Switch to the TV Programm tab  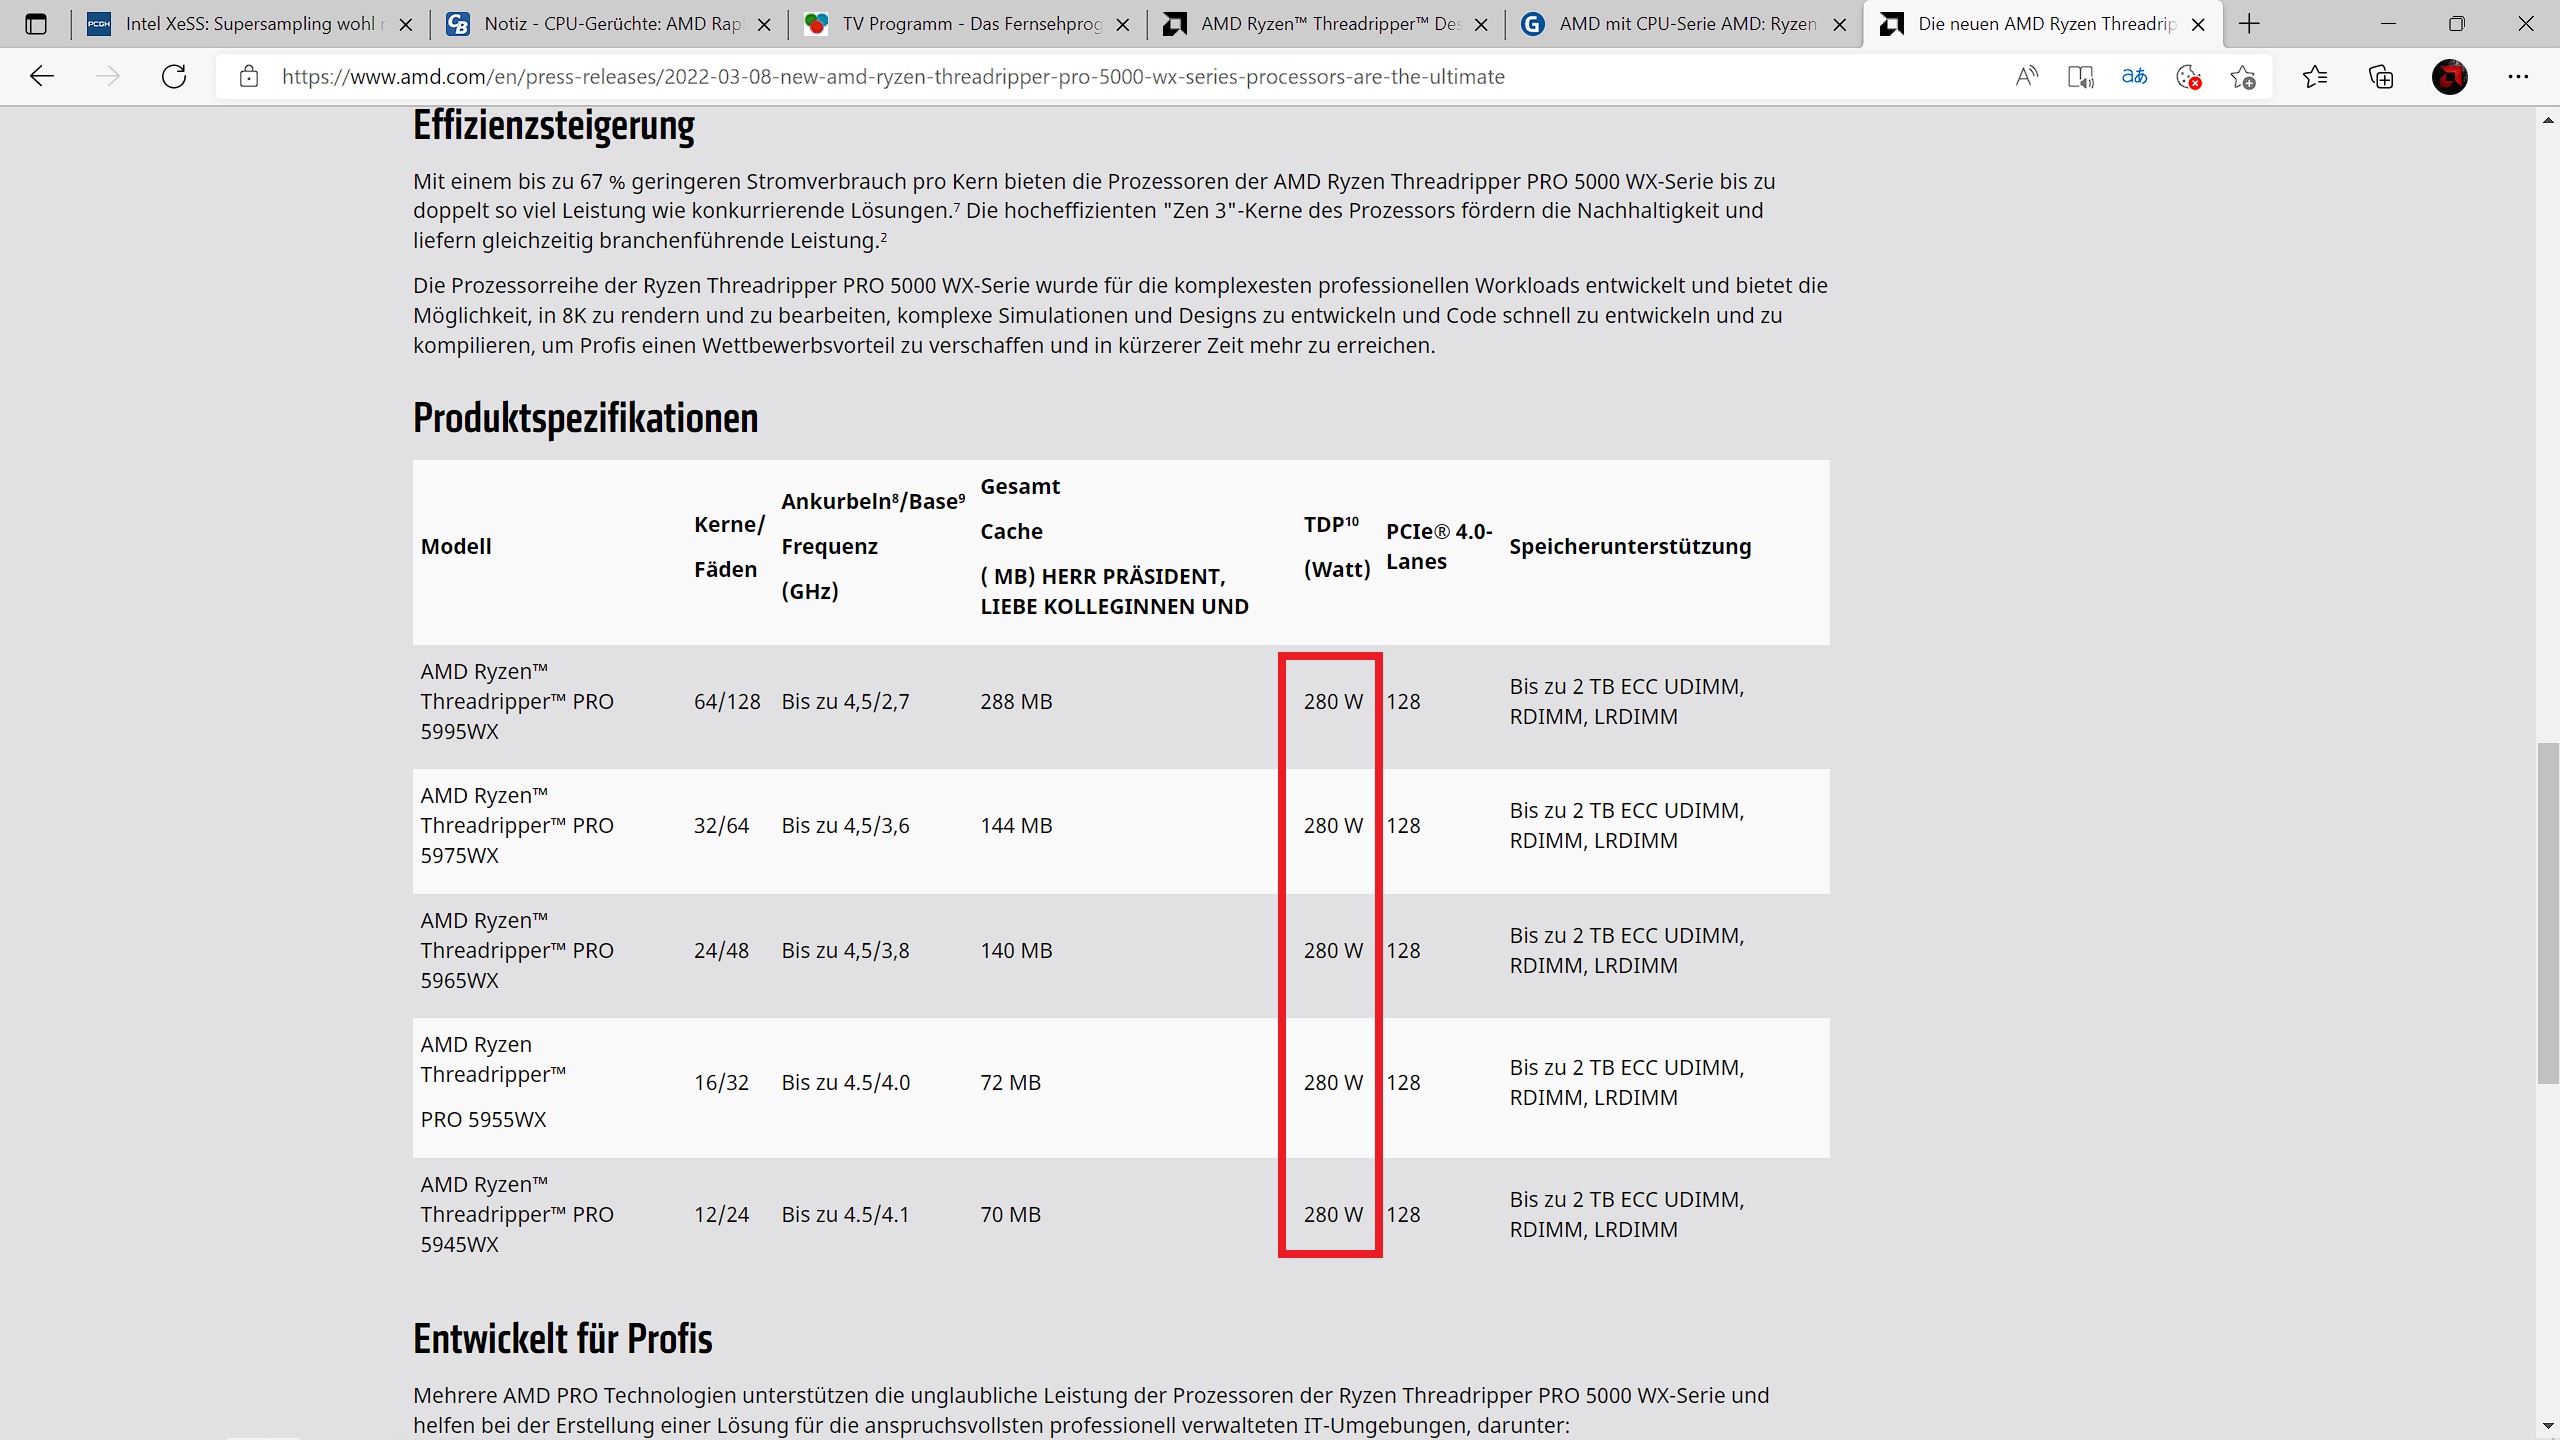(x=970, y=24)
